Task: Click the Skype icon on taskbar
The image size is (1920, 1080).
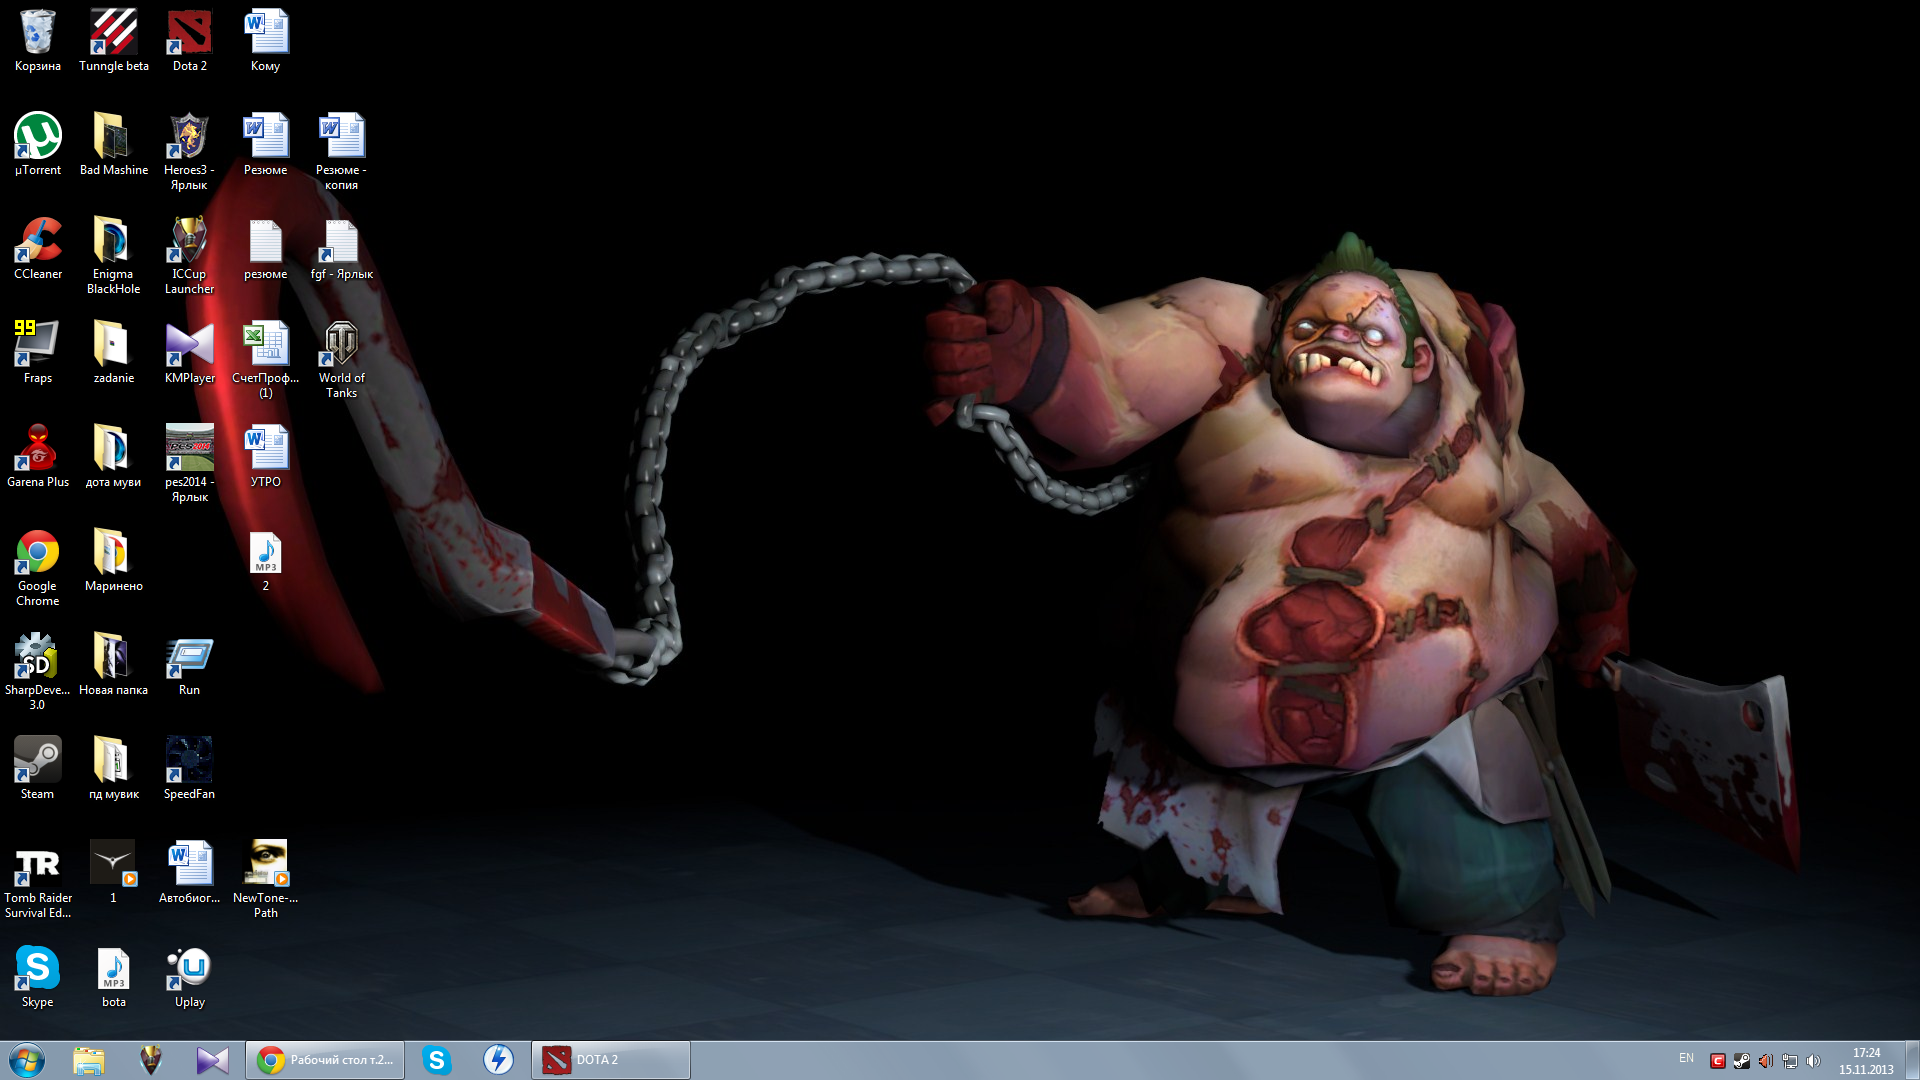Action: point(437,1060)
